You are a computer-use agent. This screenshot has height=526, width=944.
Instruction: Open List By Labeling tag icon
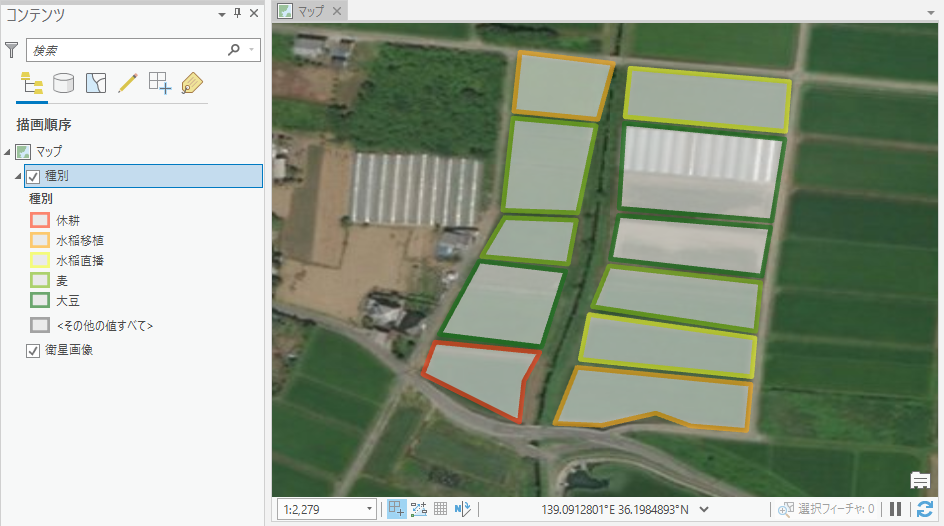point(192,83)
